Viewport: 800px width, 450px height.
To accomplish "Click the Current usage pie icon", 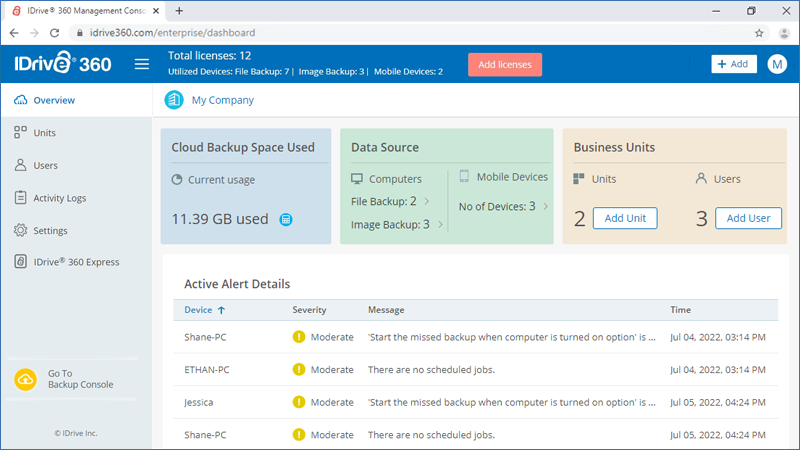I will (177, 180).
